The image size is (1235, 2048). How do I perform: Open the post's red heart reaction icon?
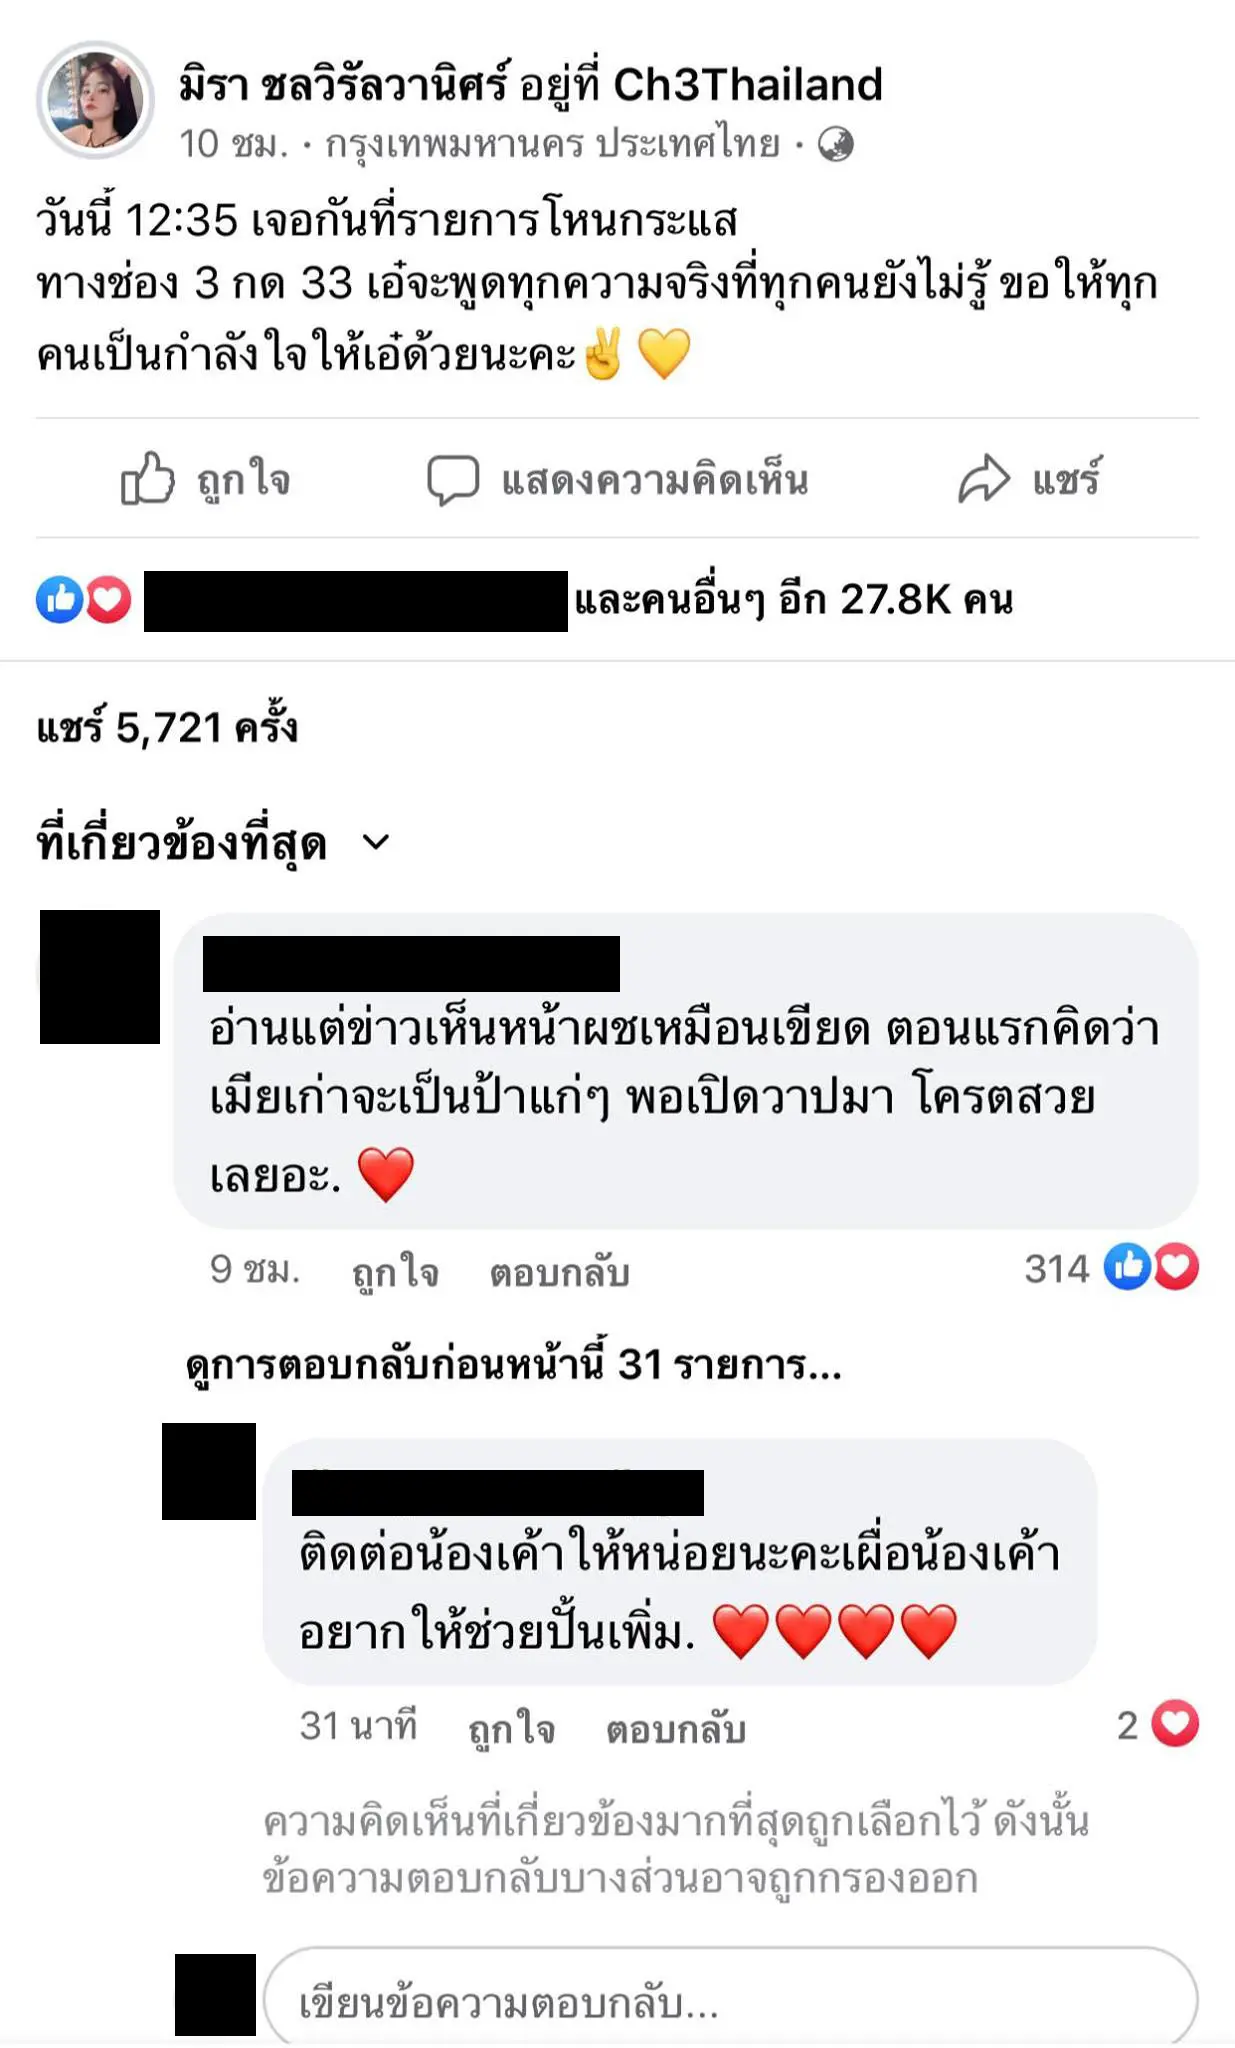(108, 600)
